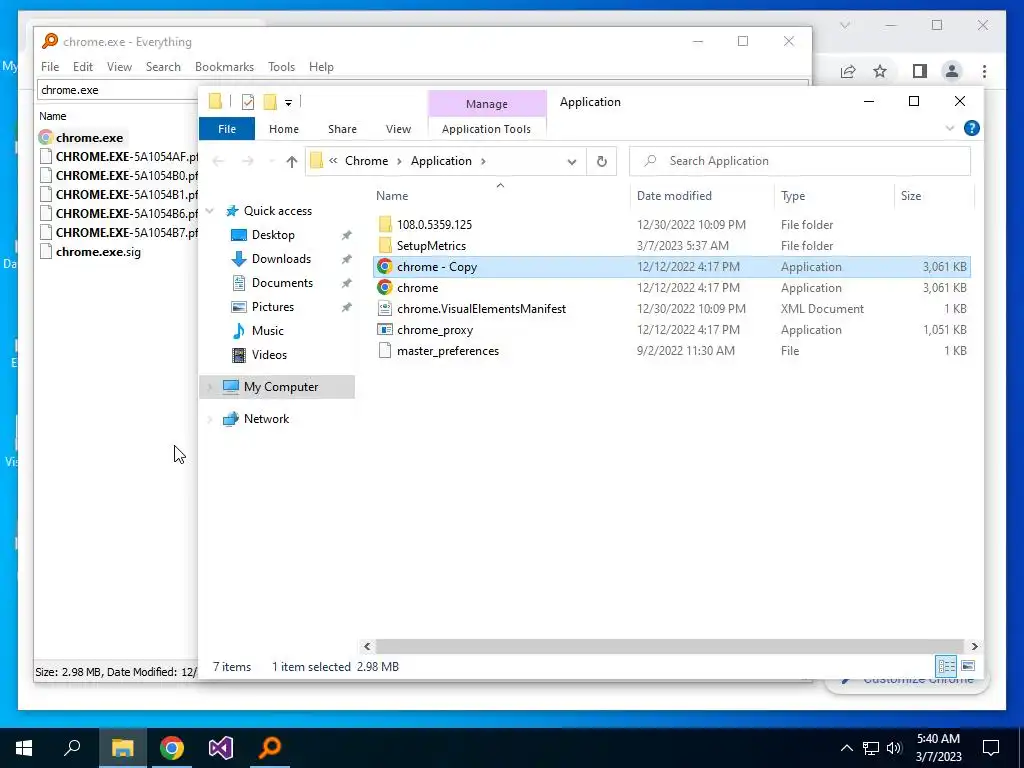
Task: Expand the My Computer tree node
Action: click(x=210, y=387)
